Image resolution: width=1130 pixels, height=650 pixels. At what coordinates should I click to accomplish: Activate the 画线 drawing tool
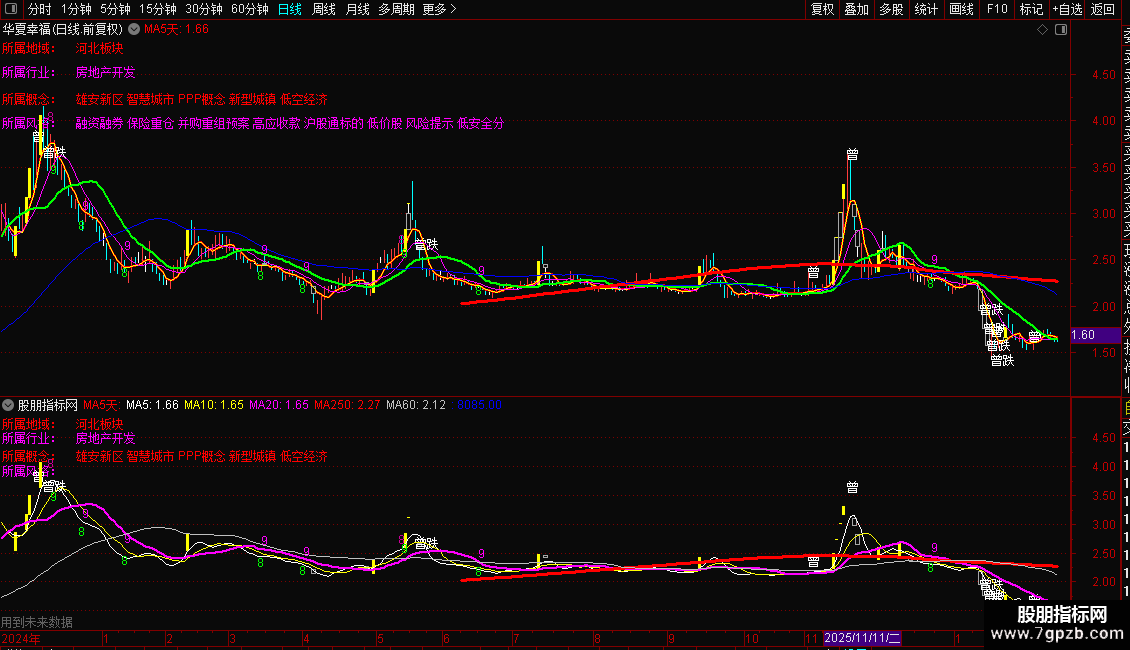[961, 9]
